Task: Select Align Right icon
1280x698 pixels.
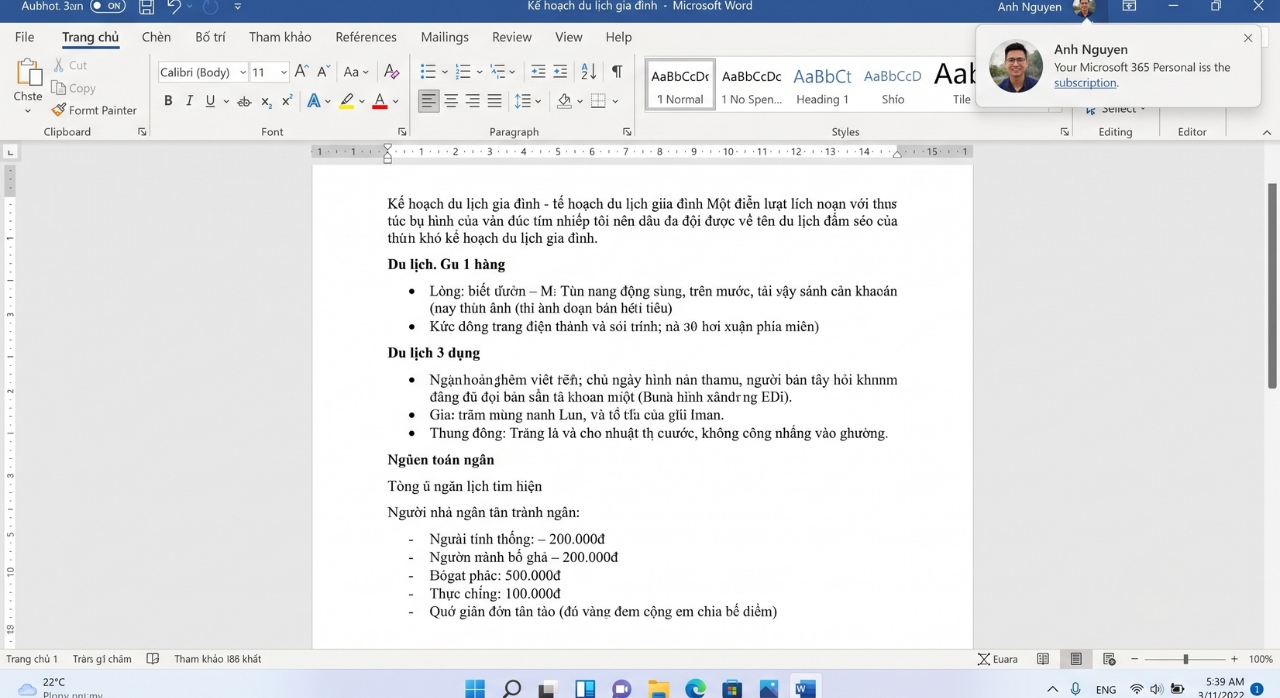Action: tap(472, 101)
